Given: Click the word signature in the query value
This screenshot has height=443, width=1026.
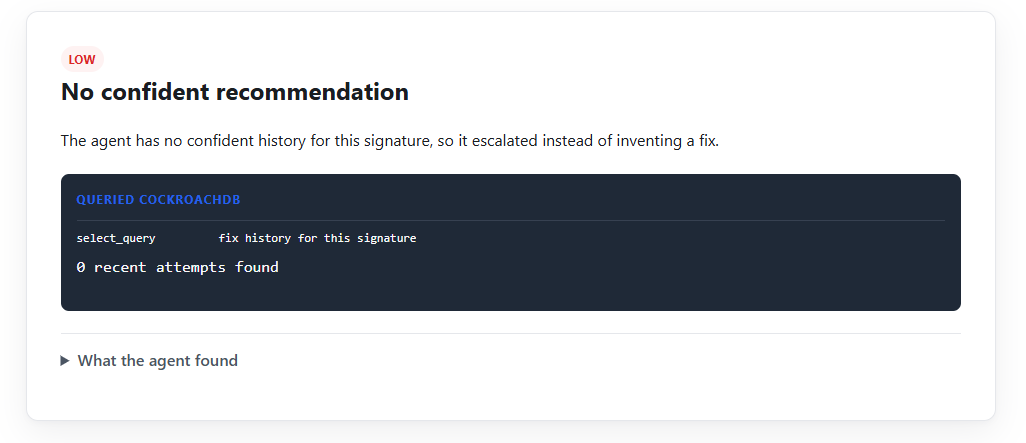Looking at the screenshot, I should pos(387,238).
